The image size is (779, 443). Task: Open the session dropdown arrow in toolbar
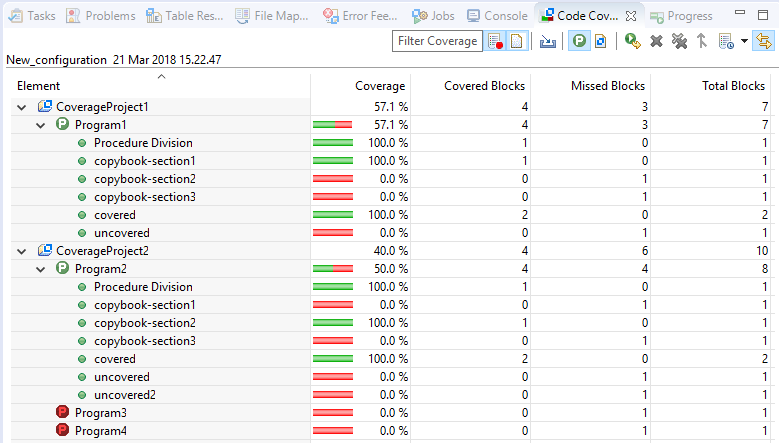tap(743, 41)
